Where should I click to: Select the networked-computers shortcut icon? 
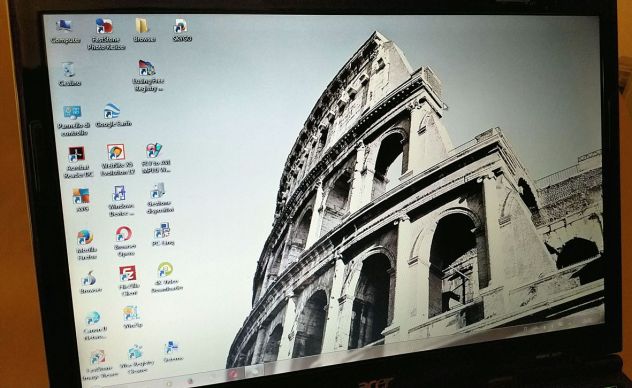pyautogui.click(x=162, y=231)
